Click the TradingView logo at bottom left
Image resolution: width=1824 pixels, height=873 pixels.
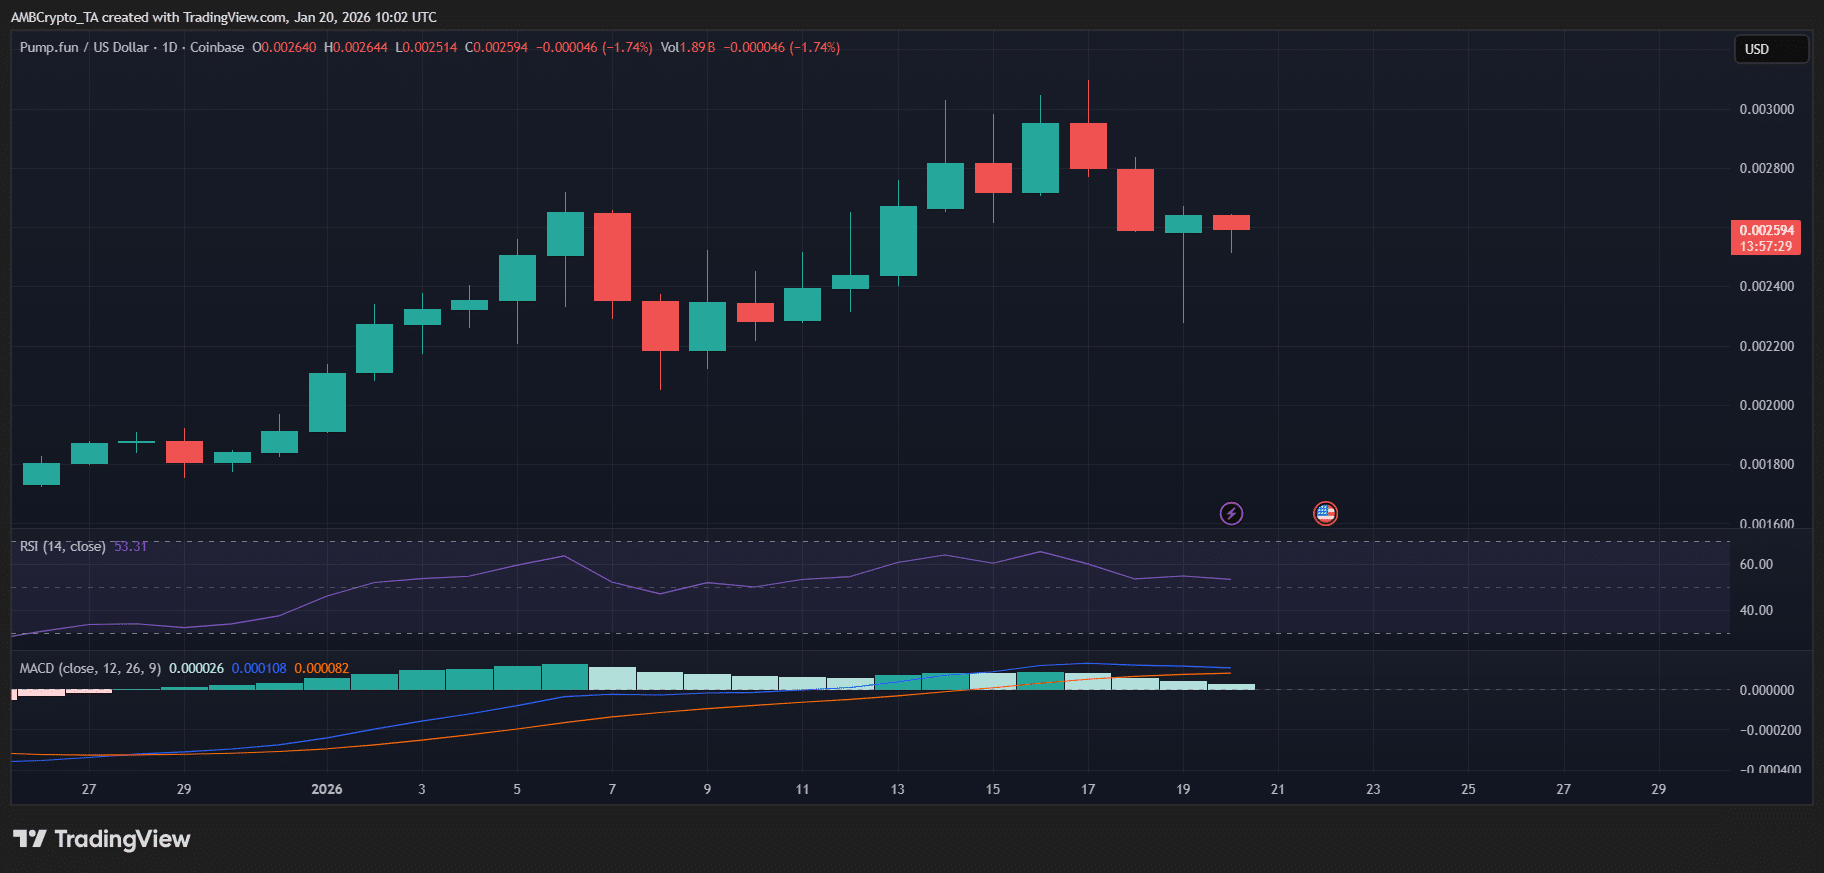click(102, 839)
